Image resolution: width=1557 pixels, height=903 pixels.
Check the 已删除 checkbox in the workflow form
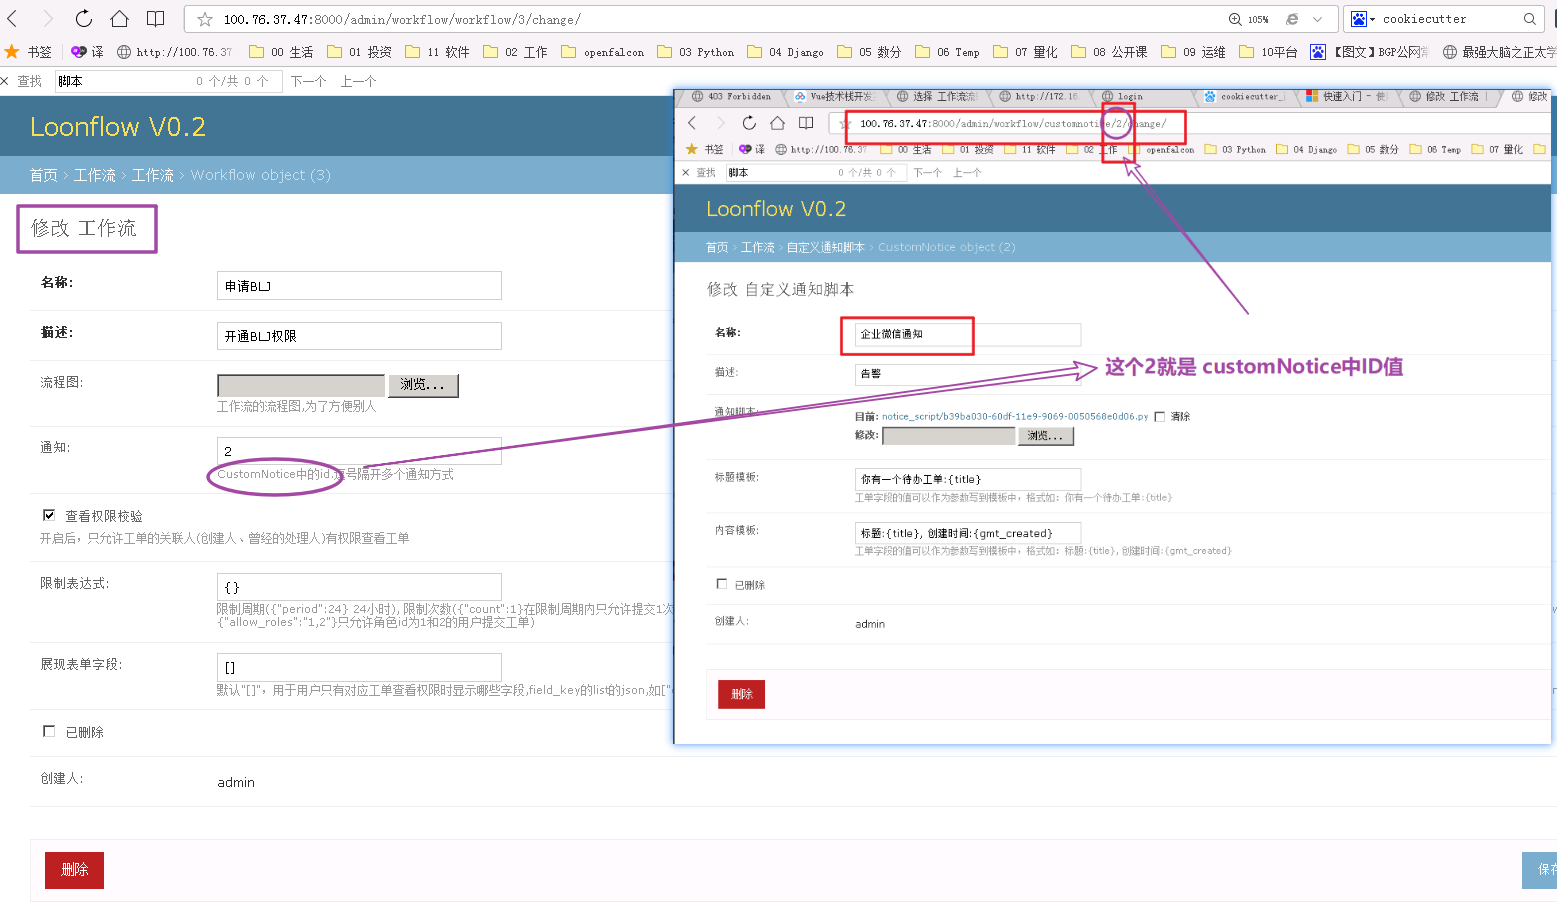(49, 731)
